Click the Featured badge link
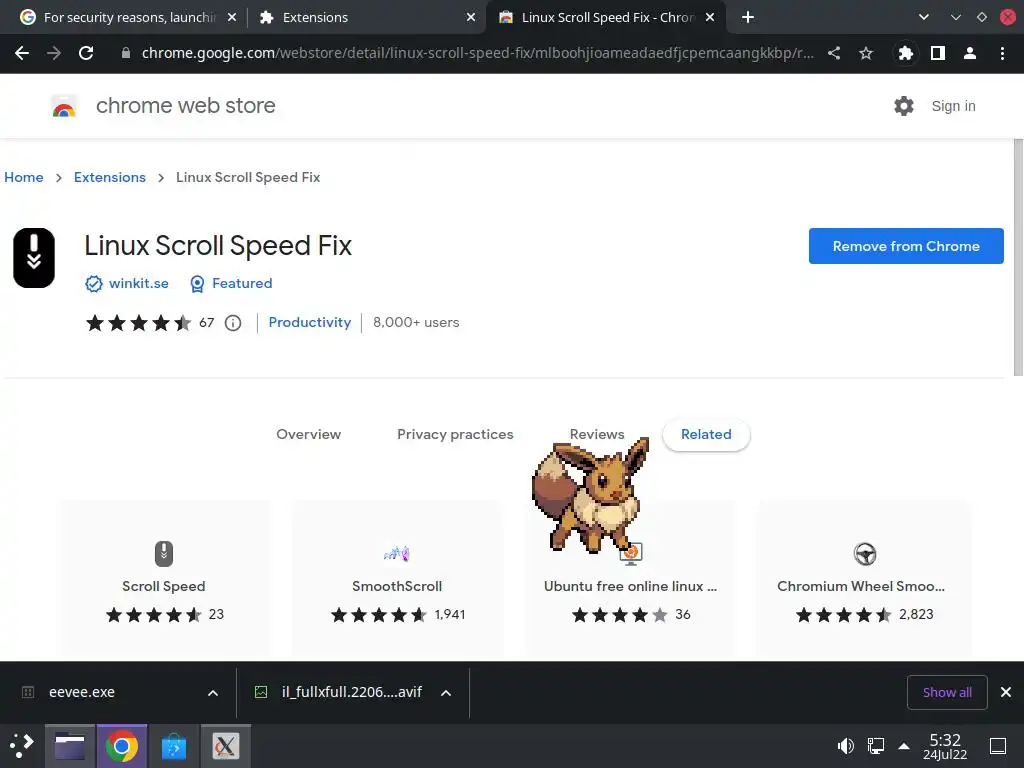The width and height of the screenshot is (1024, 768). pyautogui.click(x=242, y=283)
